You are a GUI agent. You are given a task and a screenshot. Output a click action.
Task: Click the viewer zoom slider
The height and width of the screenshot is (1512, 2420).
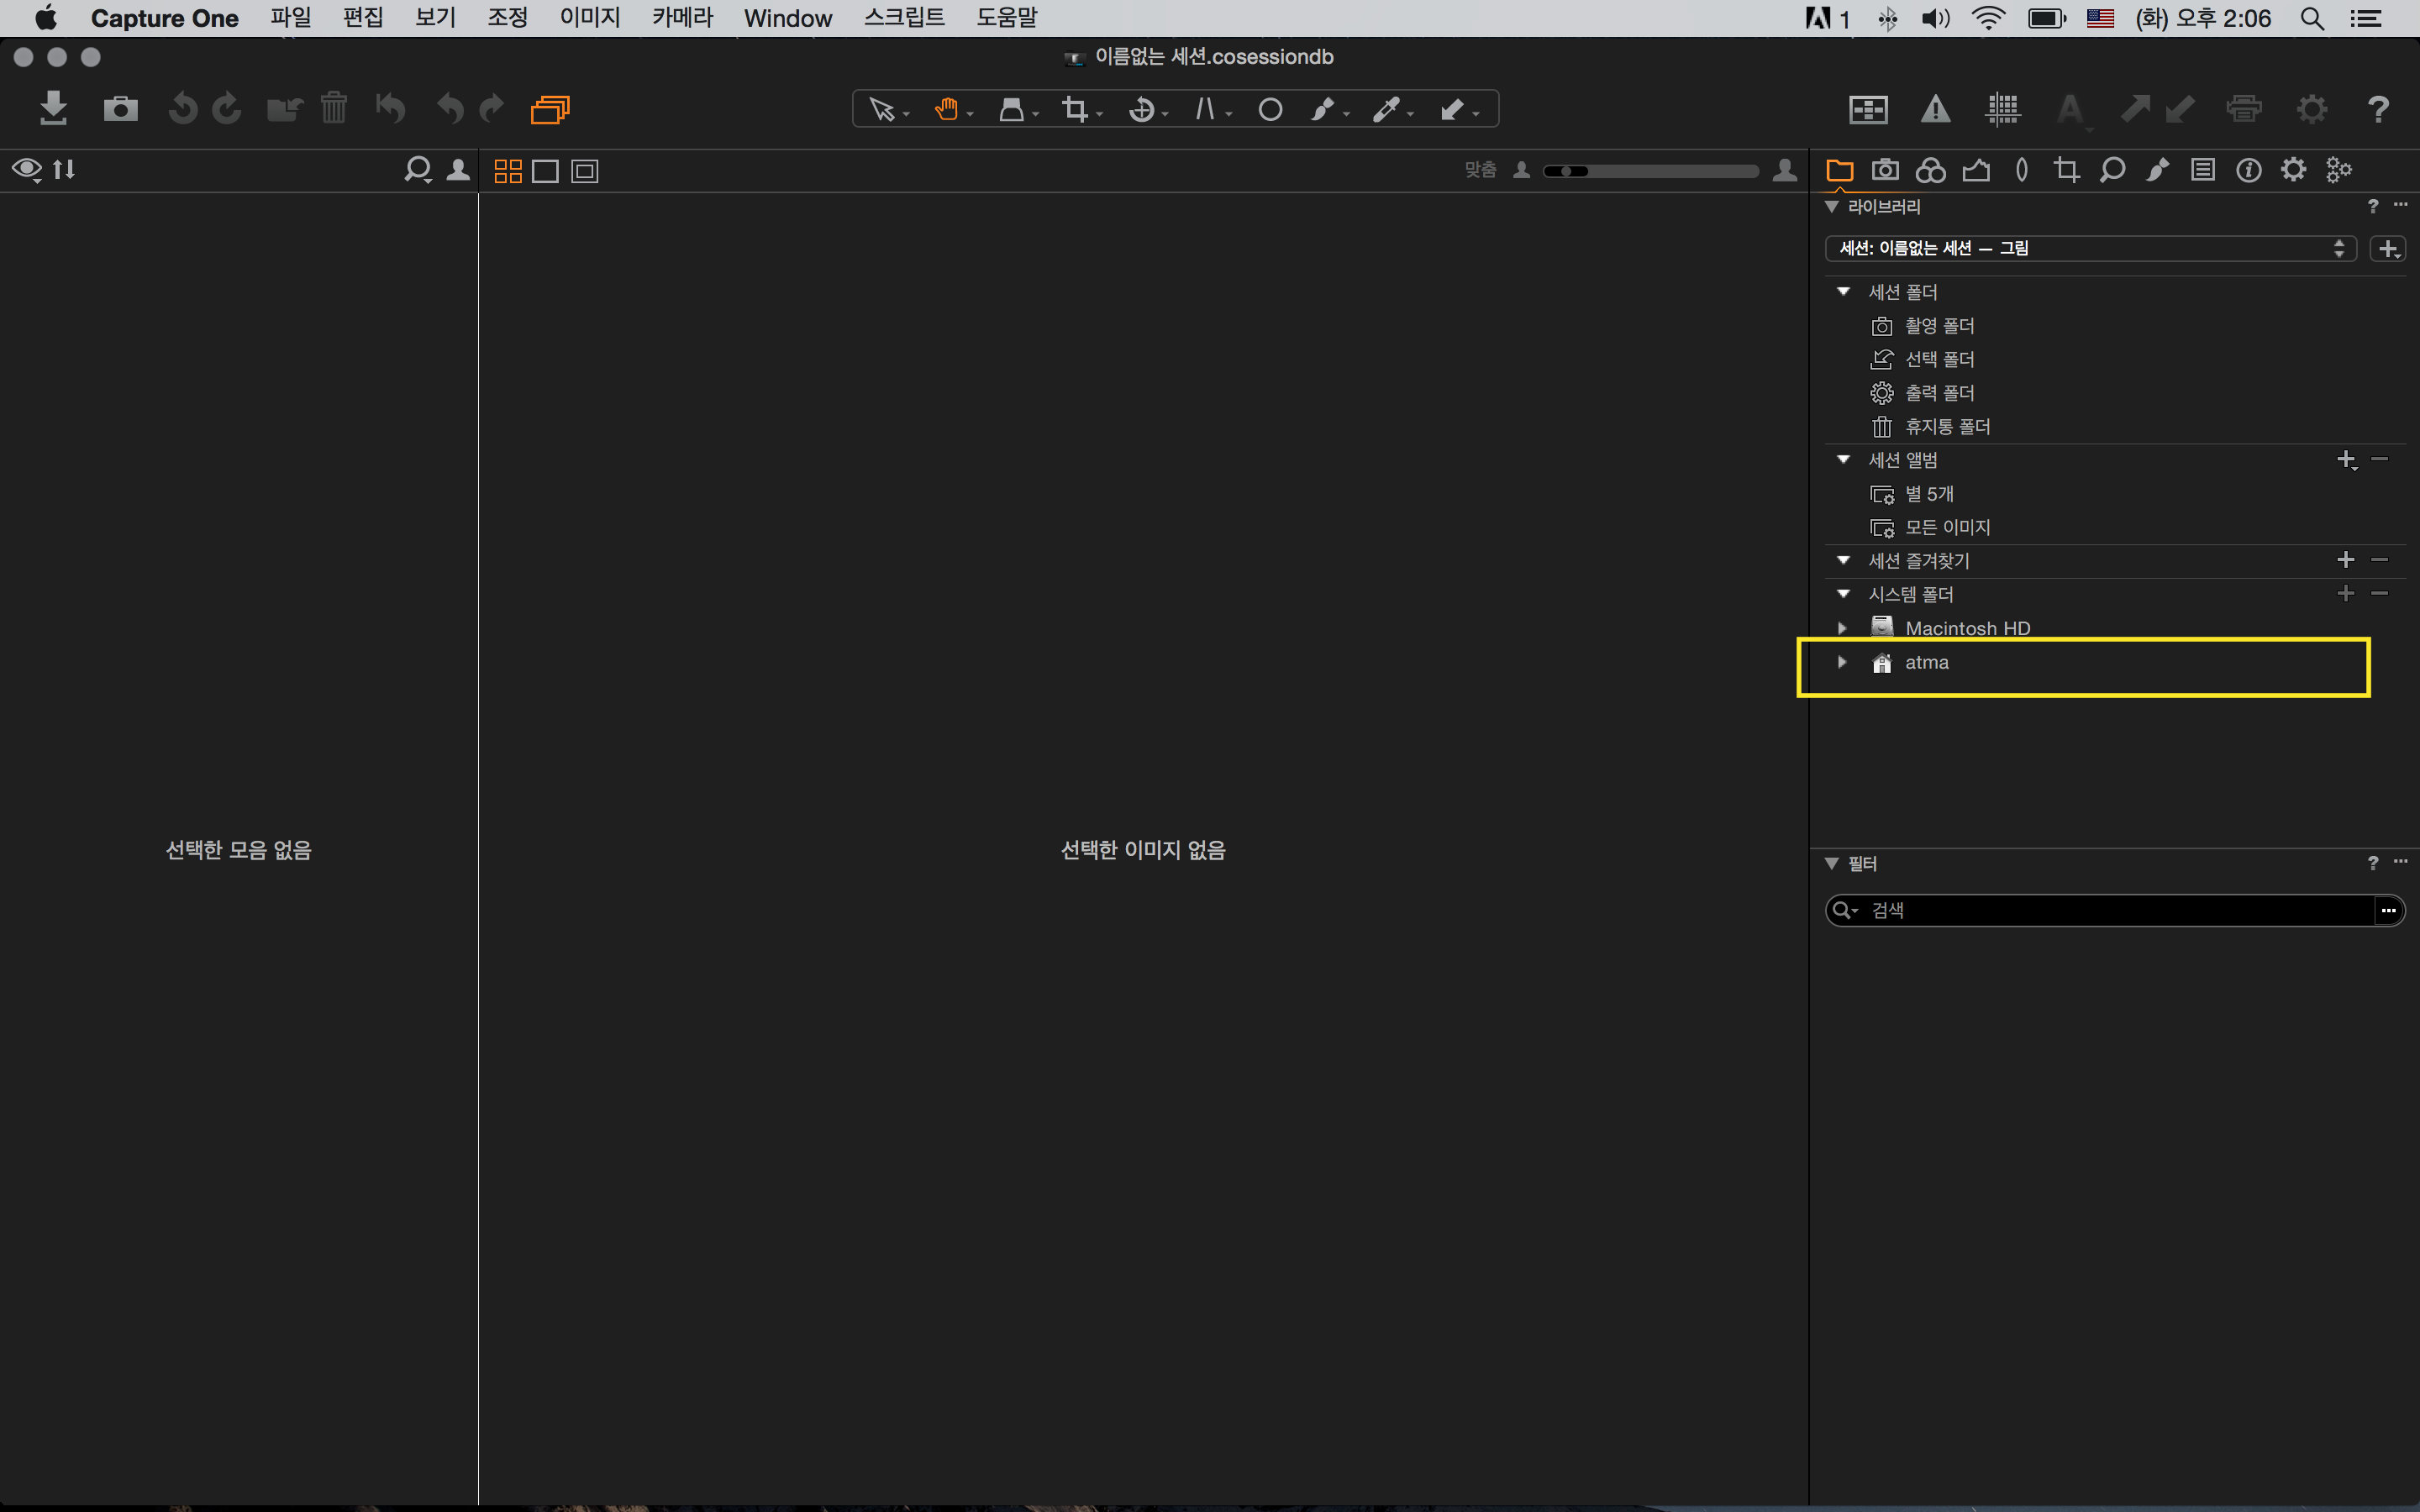click(x=1650, y=171)
